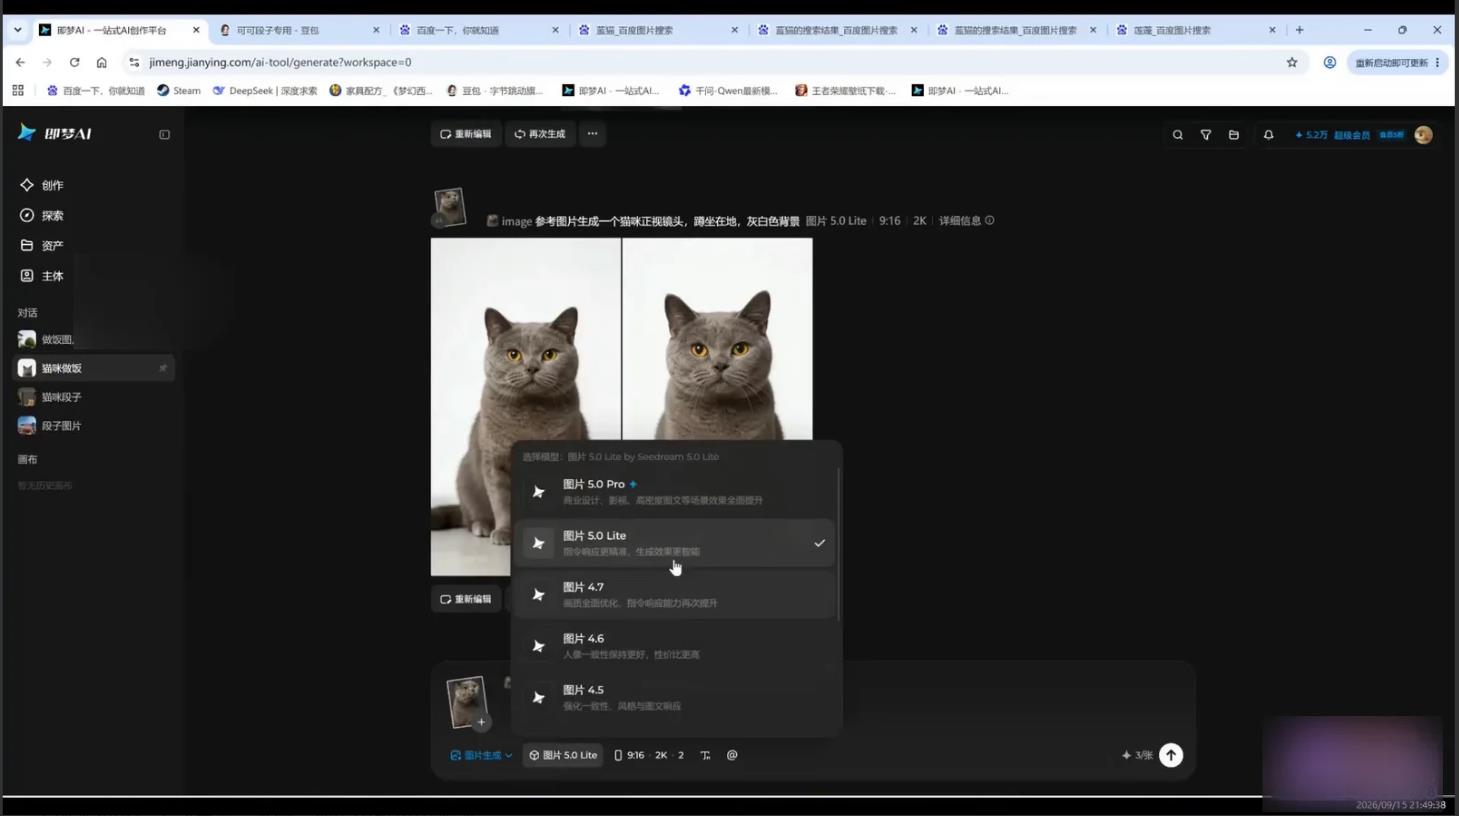Open the user avatar profile menu
This screenshot has width=1459, height=816.
[1423, 135]
